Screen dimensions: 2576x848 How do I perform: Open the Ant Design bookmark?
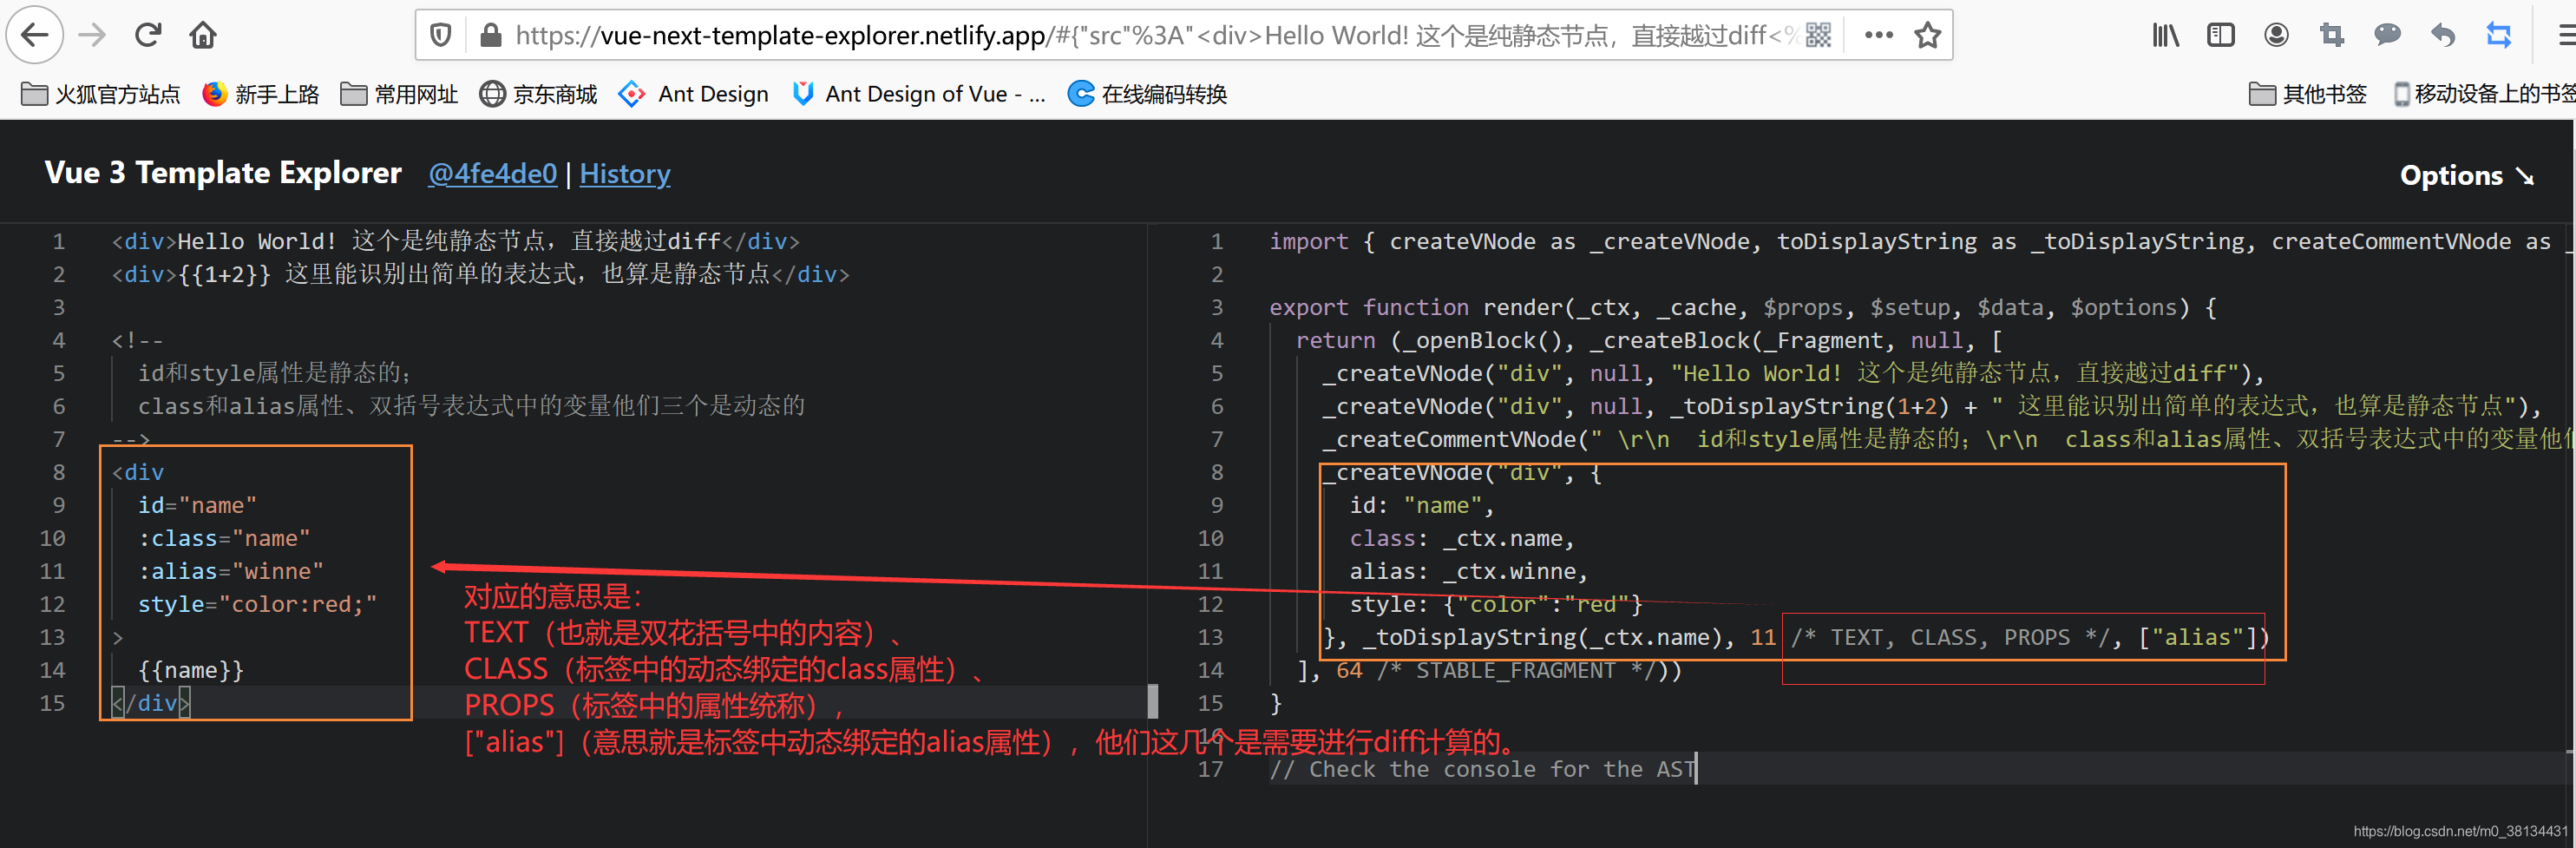[693, 94]
